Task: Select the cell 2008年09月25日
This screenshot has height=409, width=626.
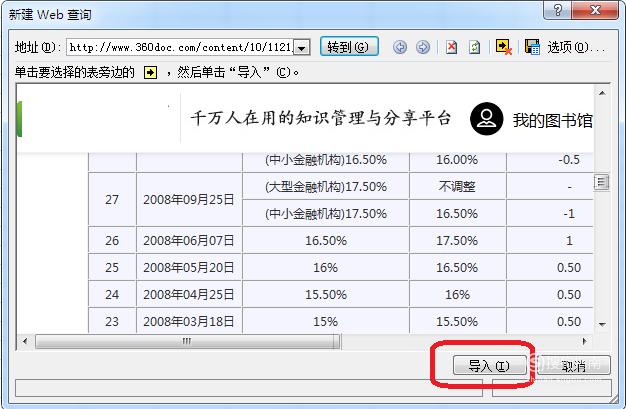Action: 189,199
